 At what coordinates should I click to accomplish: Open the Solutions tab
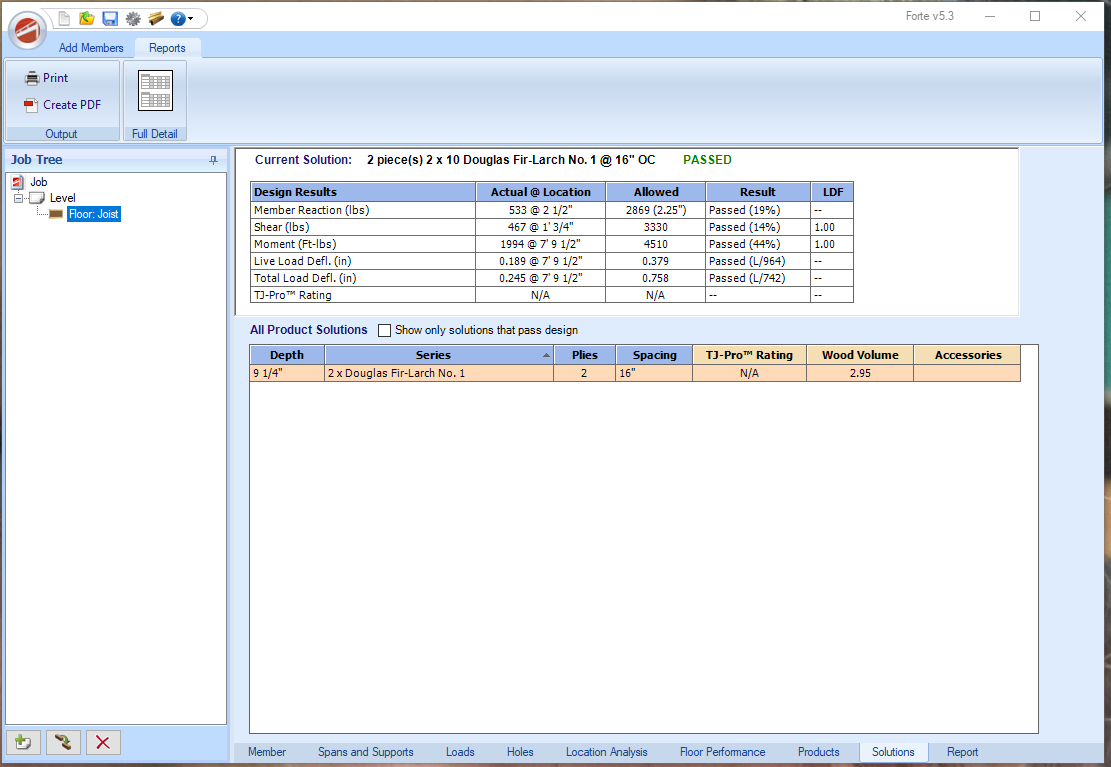[893, 752]
